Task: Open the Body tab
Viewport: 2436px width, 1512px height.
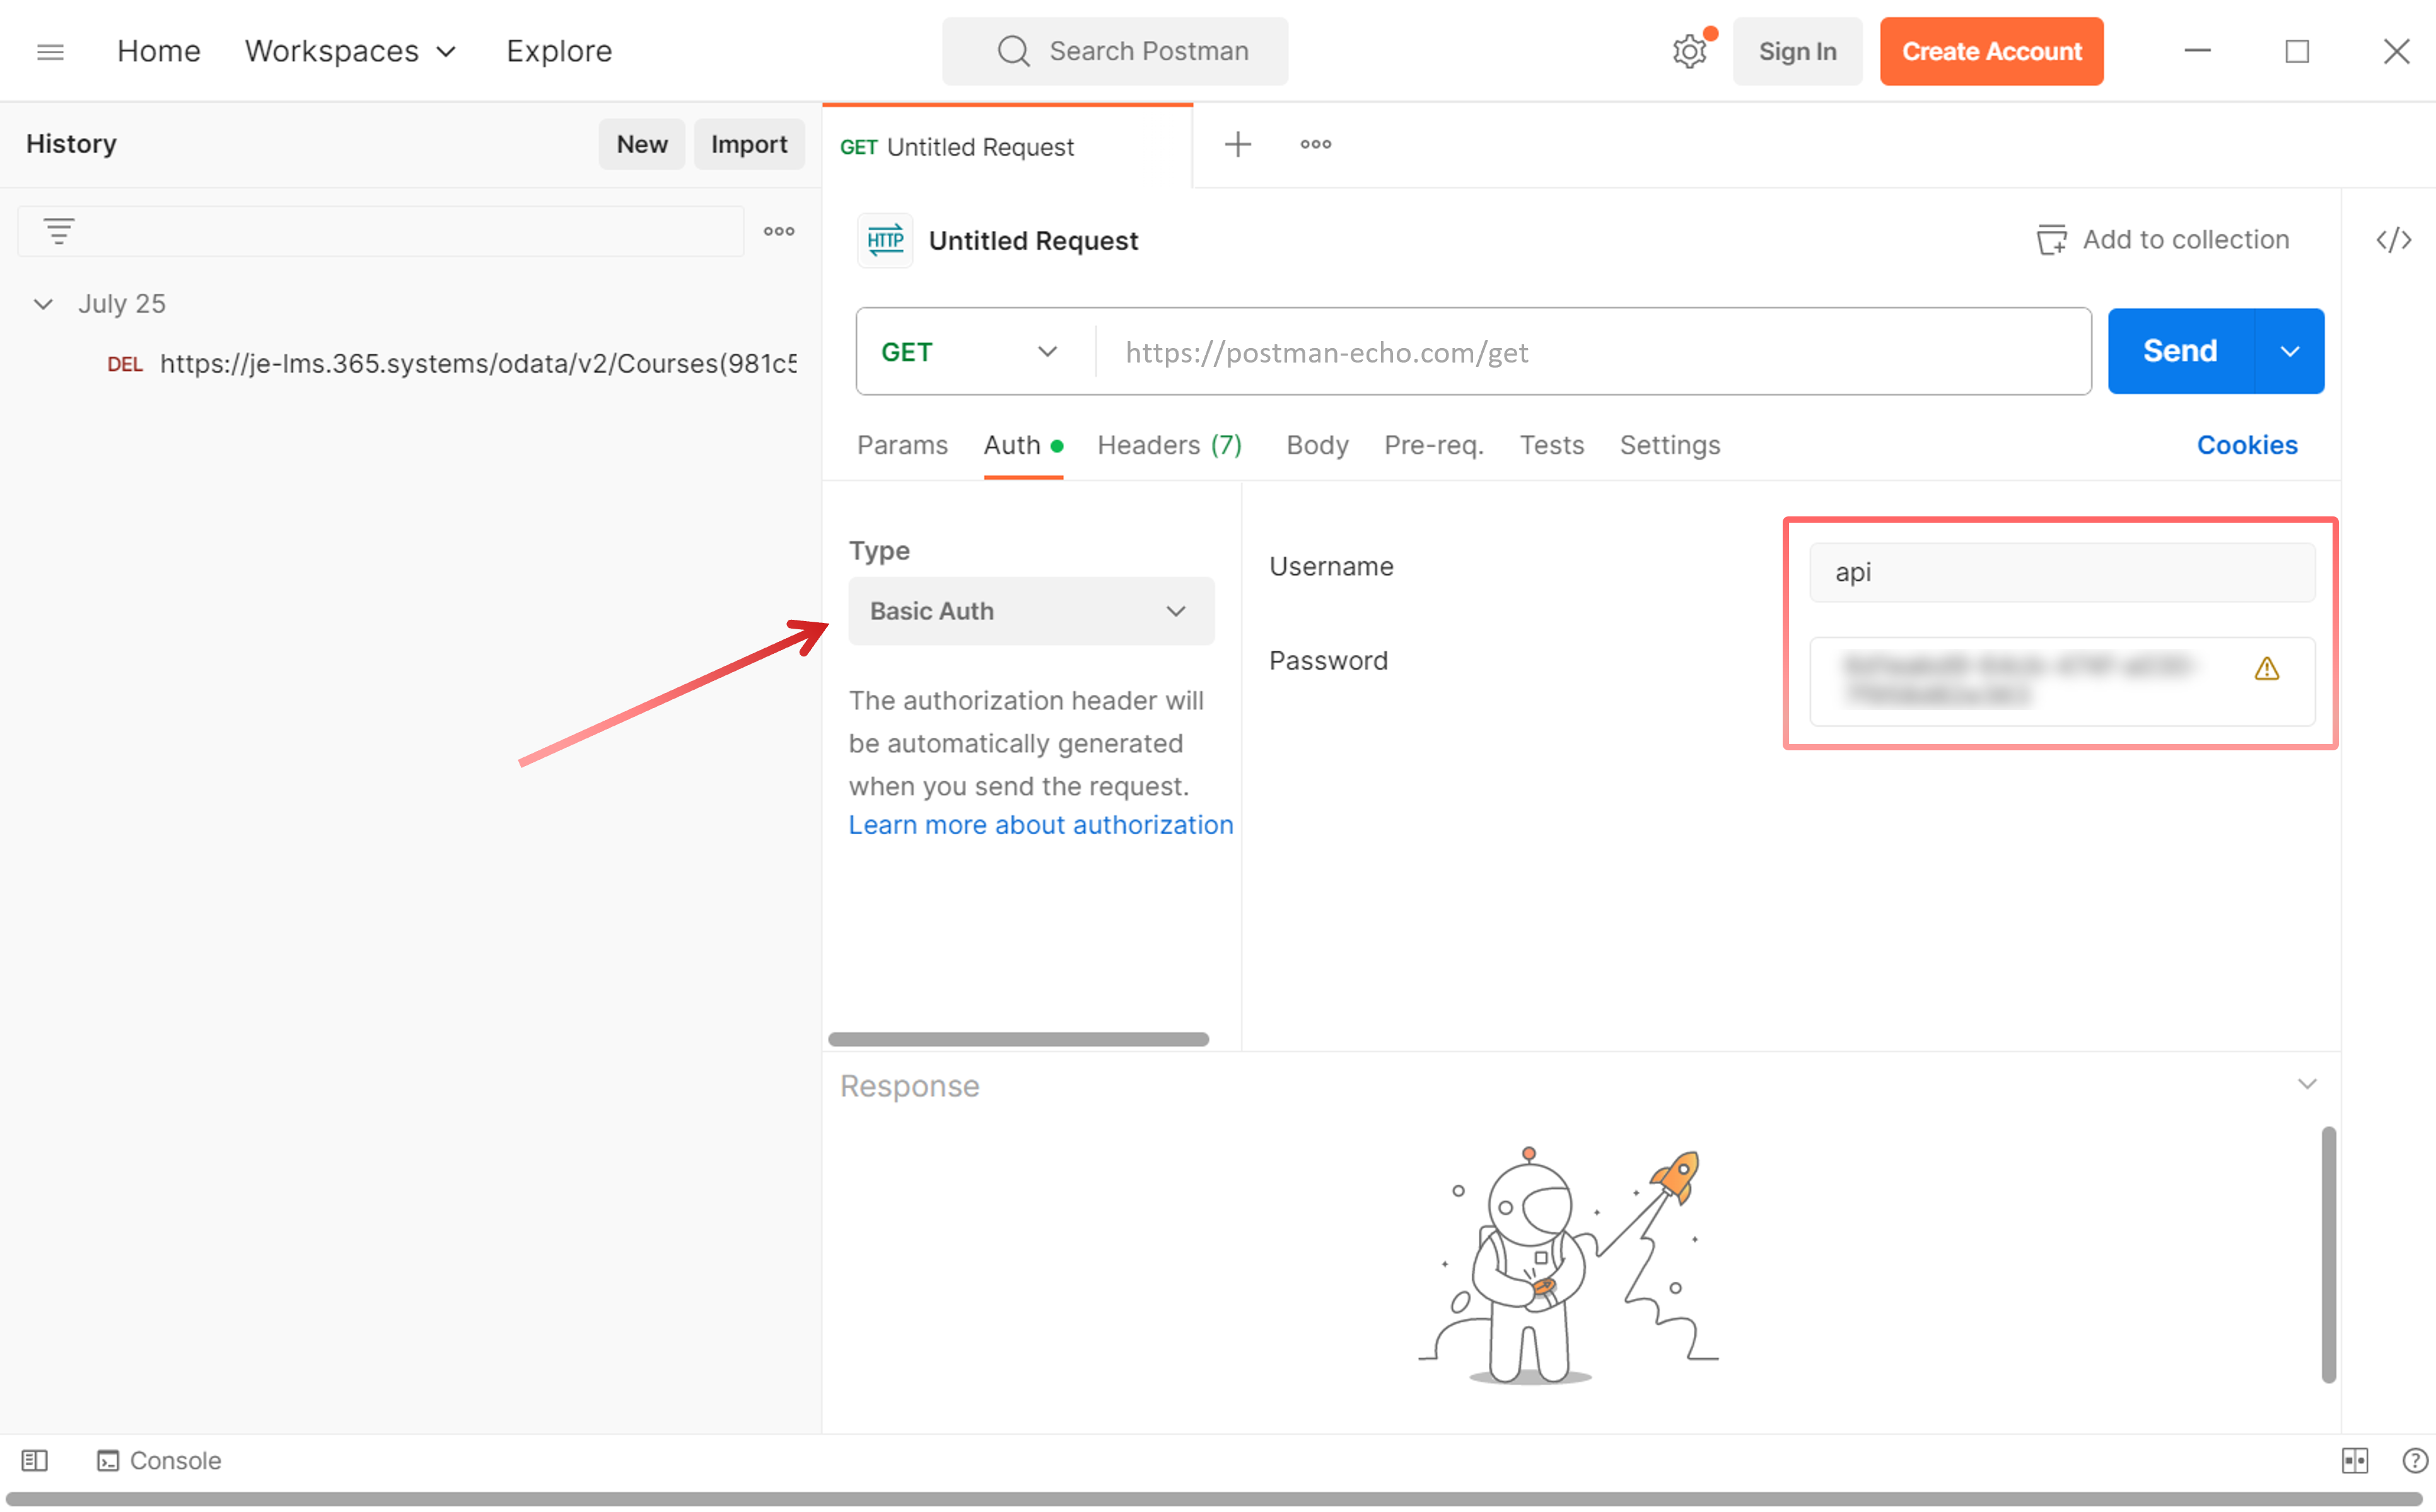Action: [x=1317, y=445]
